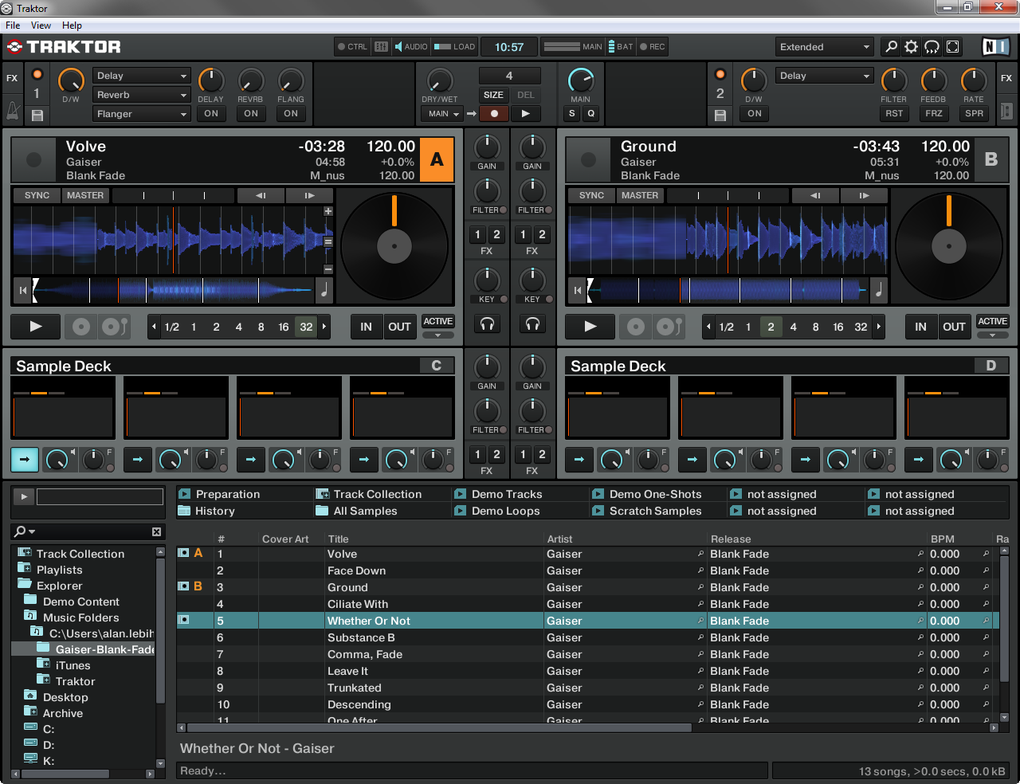Image resolution: width=1020 pixels, height=784 pixels.
Task: Select the Track Collection tree item
Action: [x=80, y=554]
